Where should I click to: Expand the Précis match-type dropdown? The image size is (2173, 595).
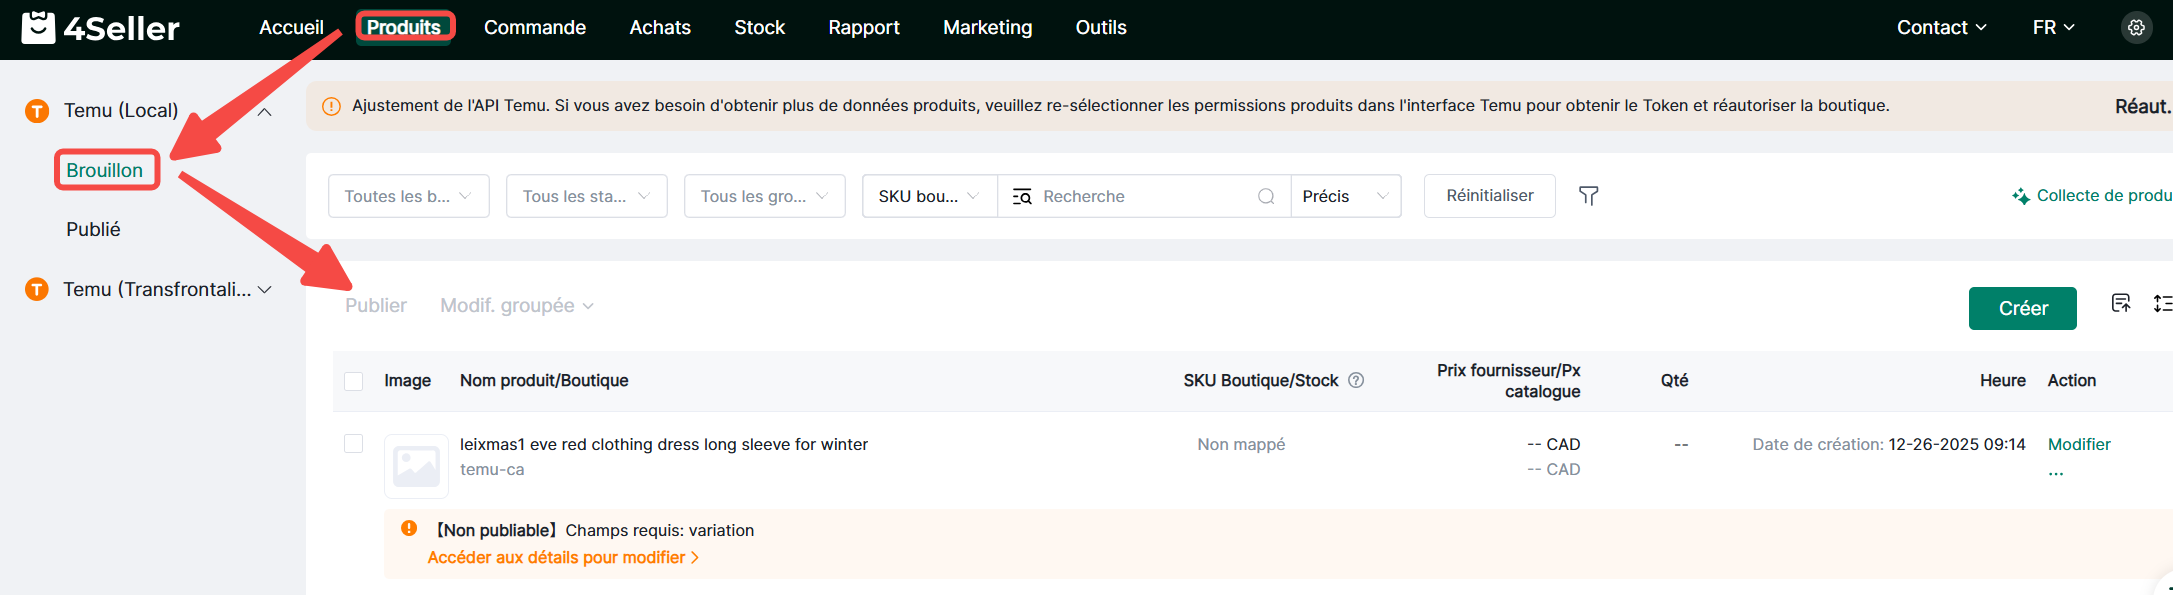[1345, 196]
